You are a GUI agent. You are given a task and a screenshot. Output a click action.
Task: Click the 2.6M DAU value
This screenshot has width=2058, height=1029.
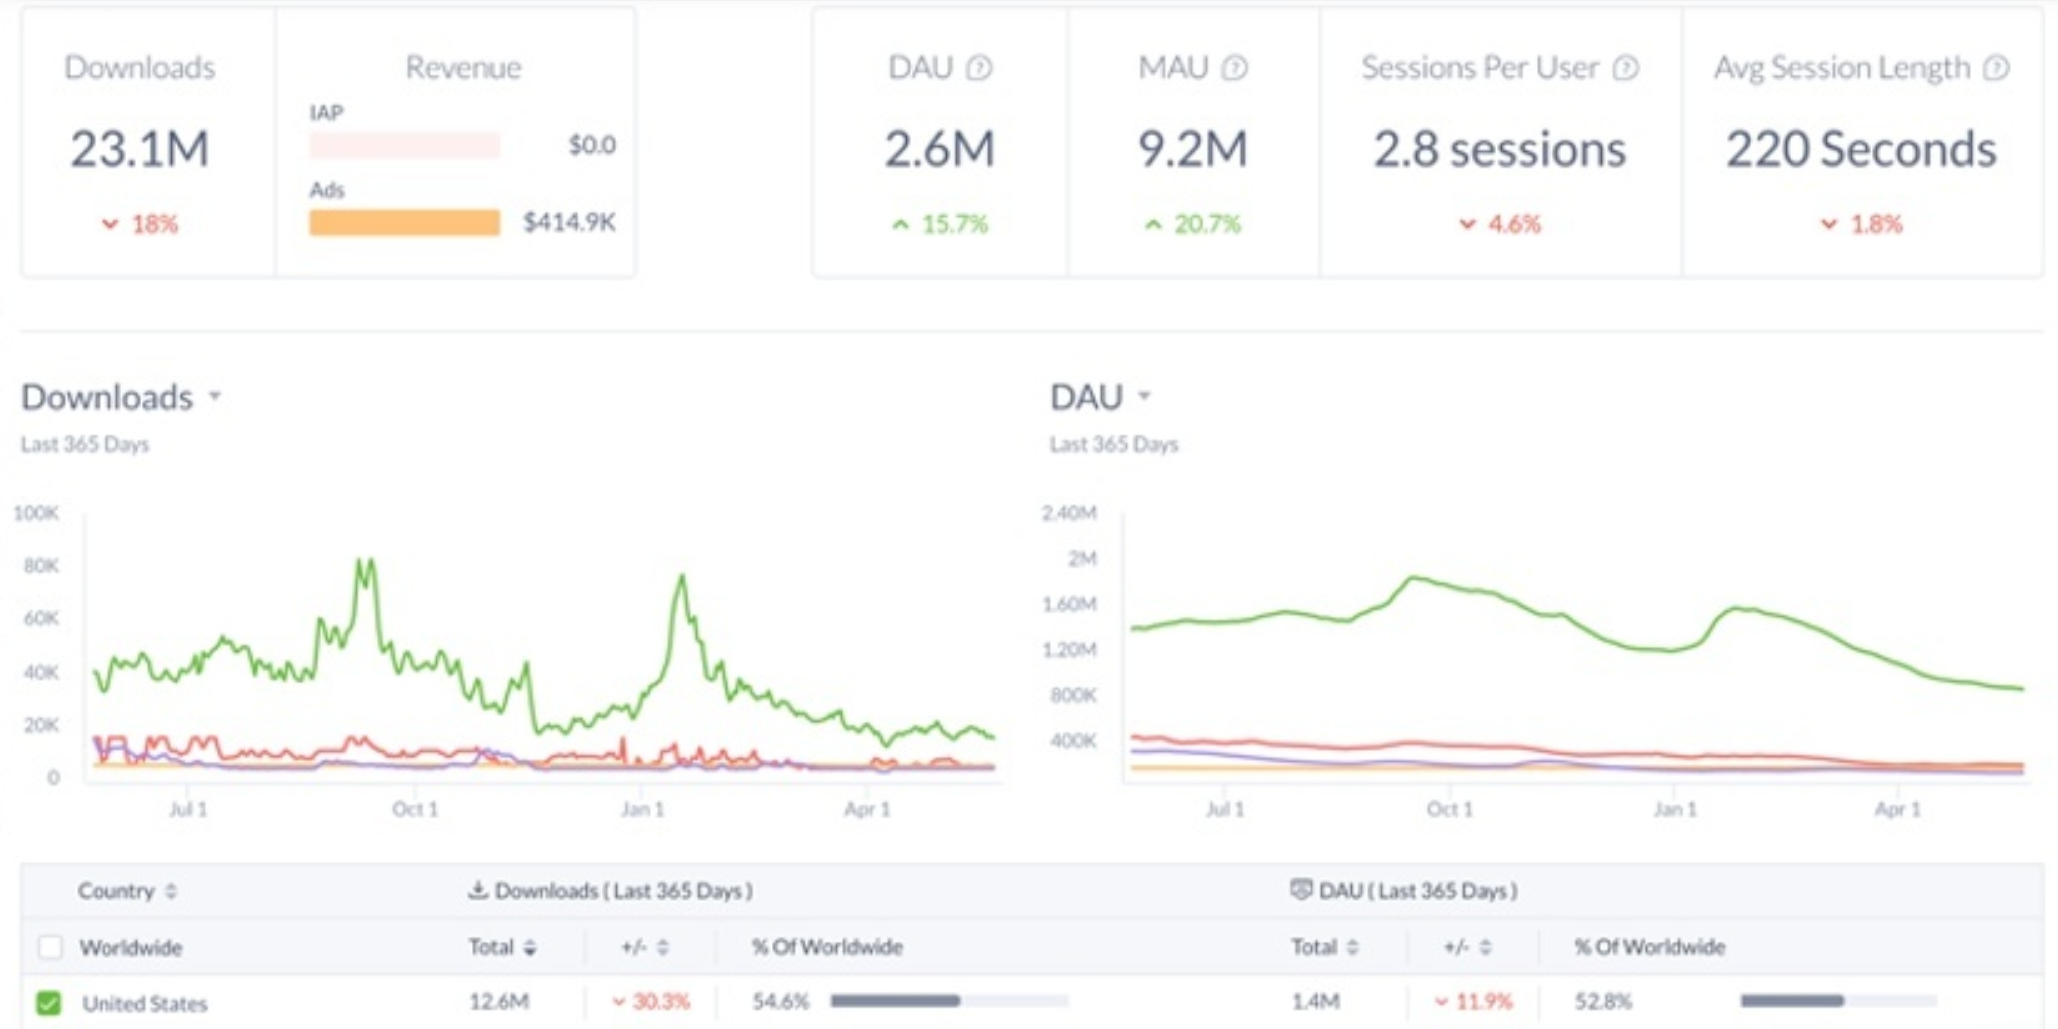(x=939, y=149)
